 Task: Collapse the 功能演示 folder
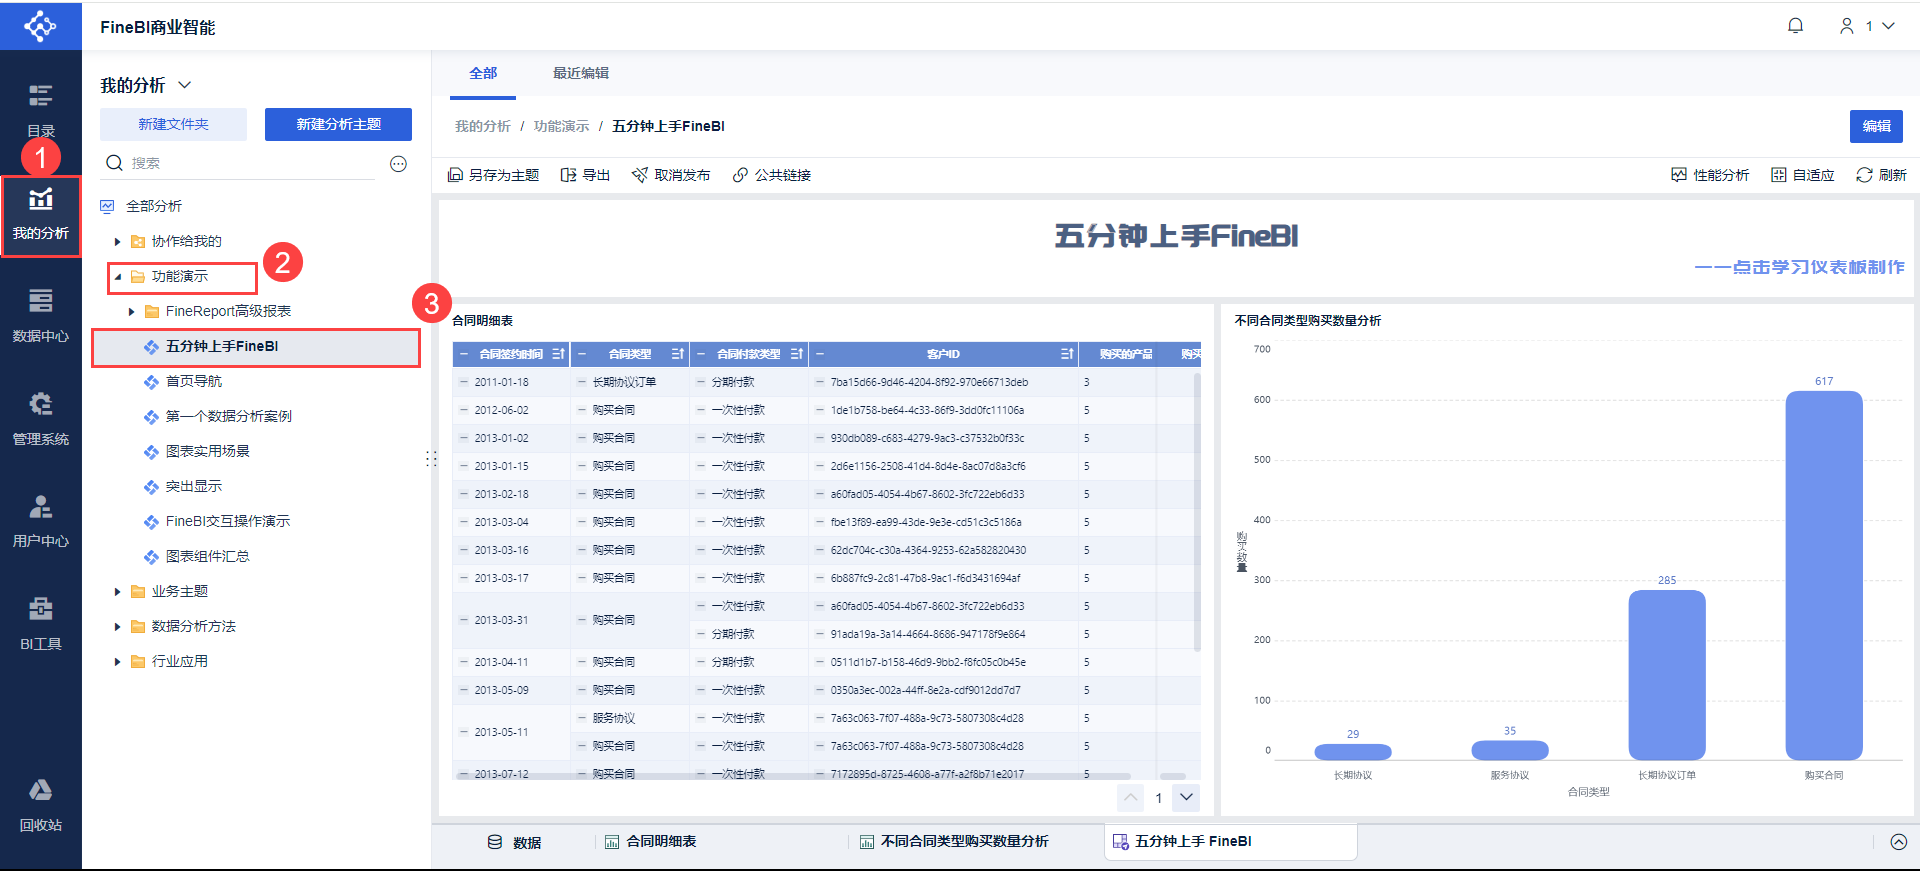click(x=117, y=276)
